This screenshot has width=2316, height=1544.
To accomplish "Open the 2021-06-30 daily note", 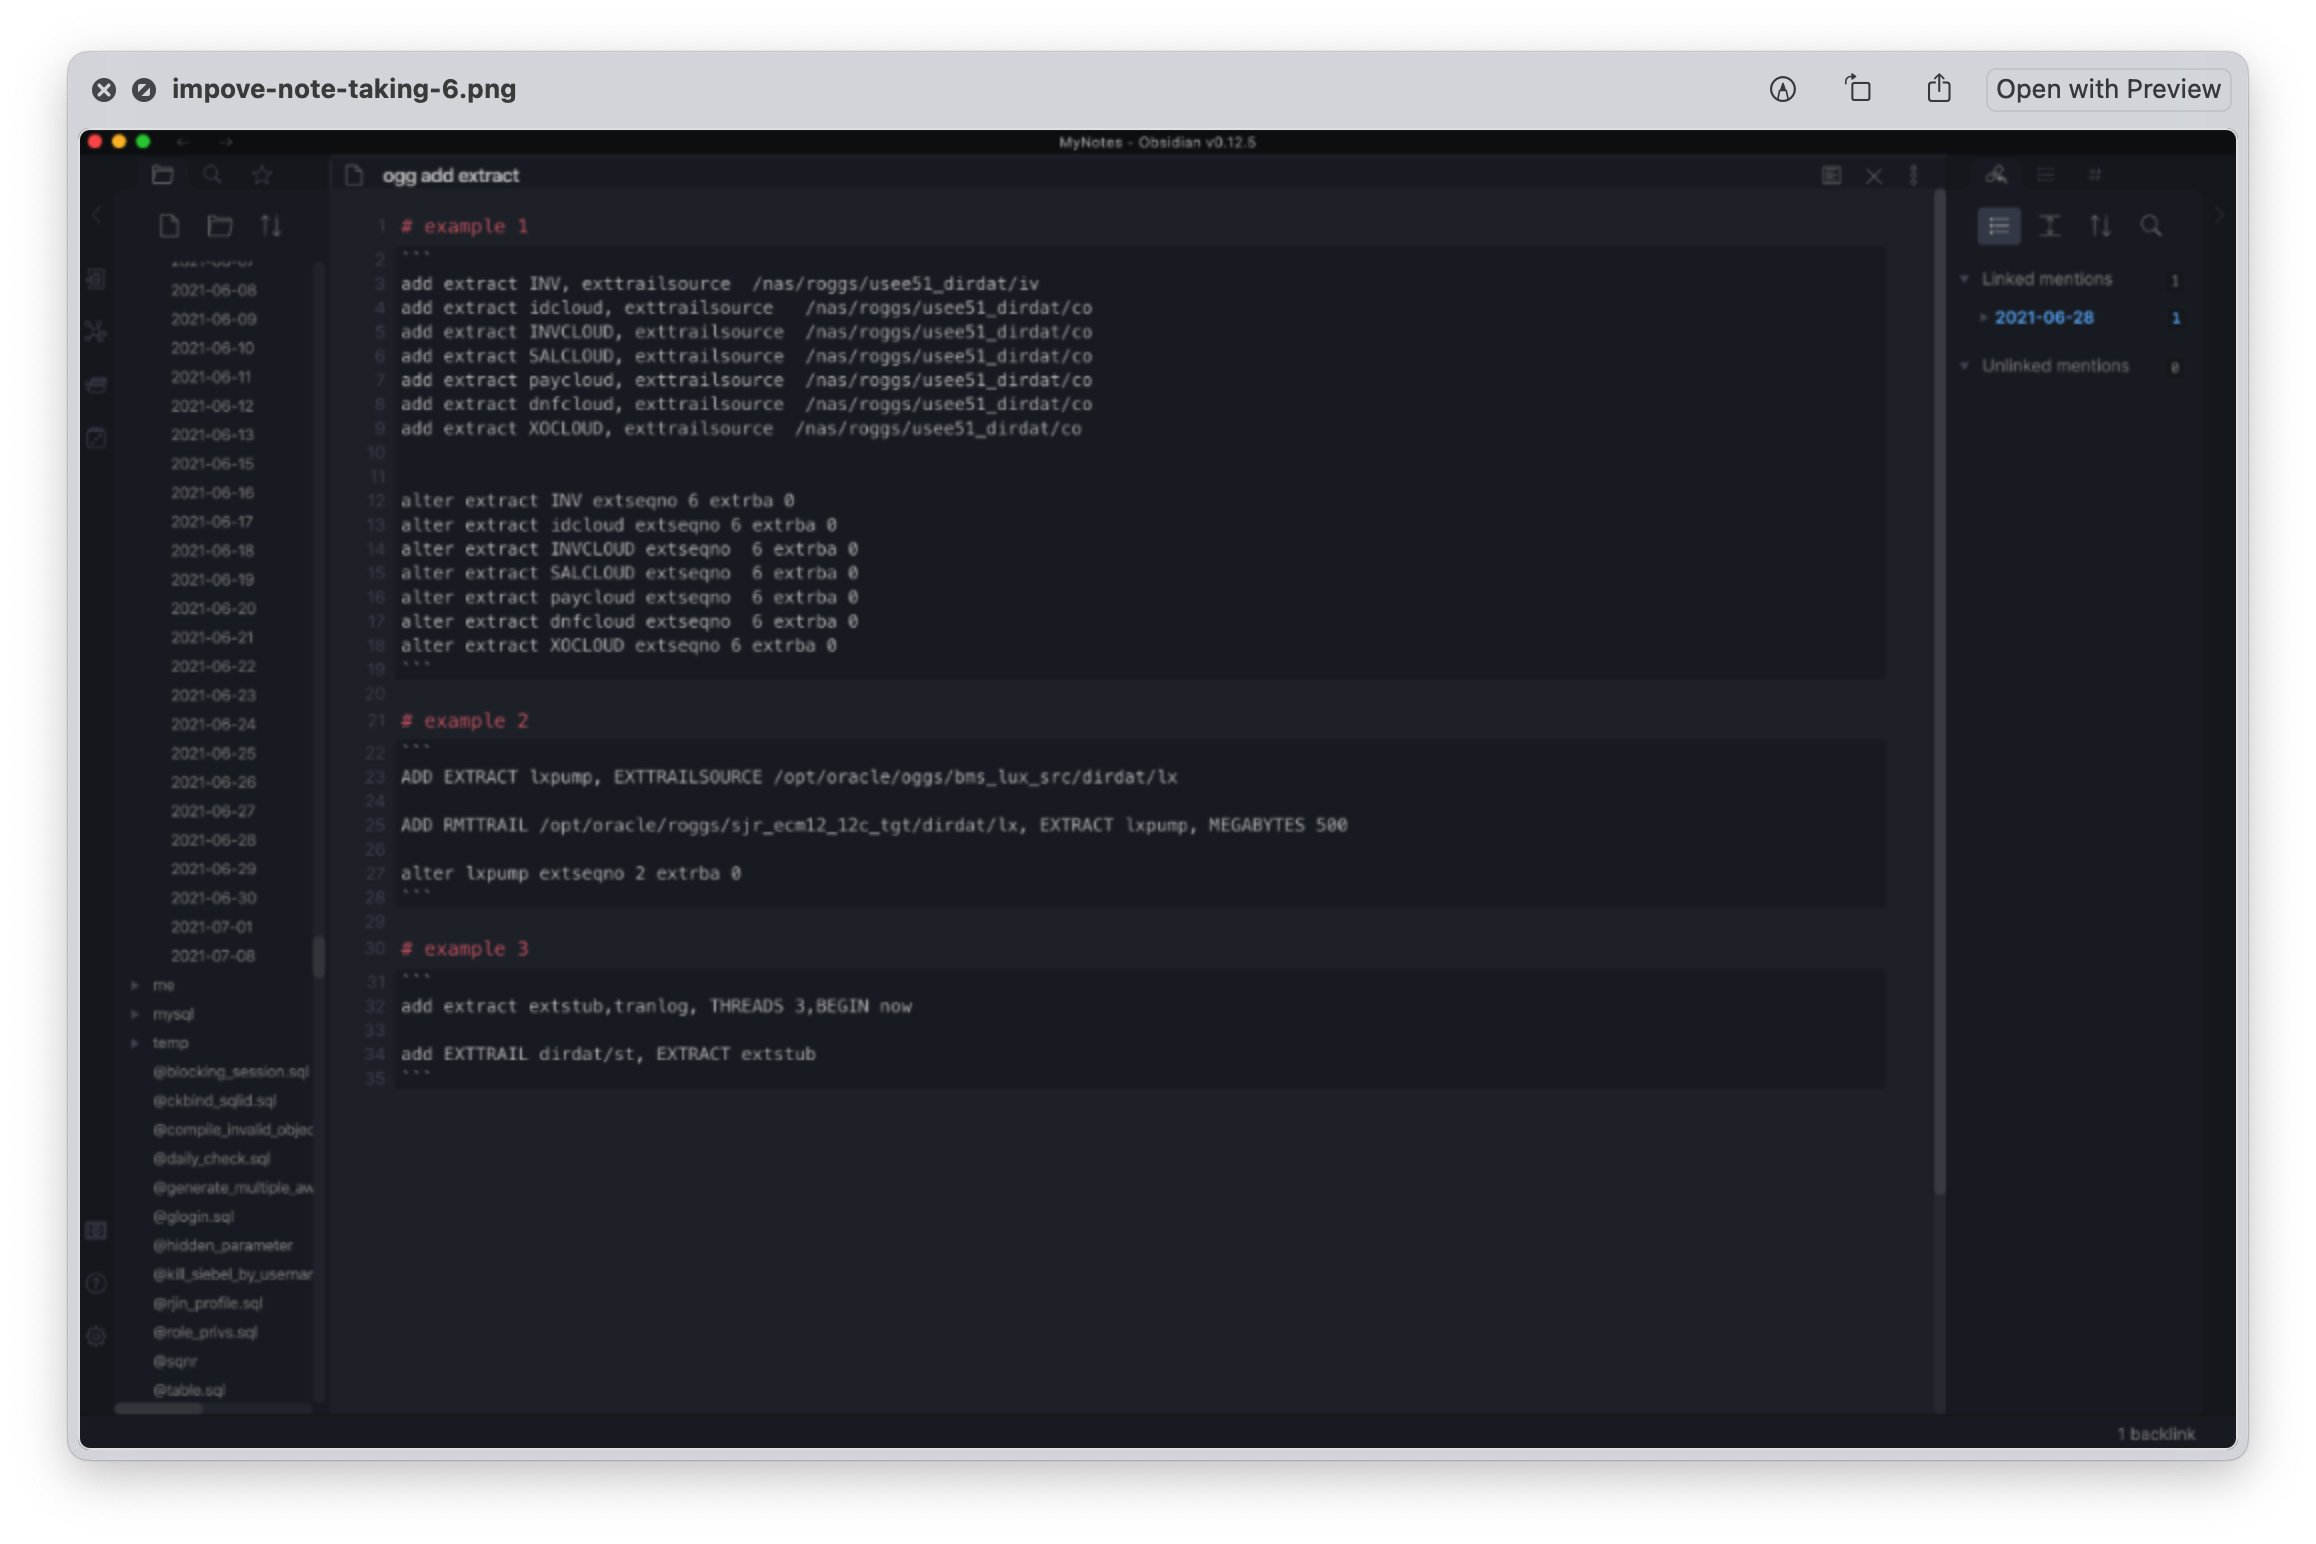I will click(214, 899).
